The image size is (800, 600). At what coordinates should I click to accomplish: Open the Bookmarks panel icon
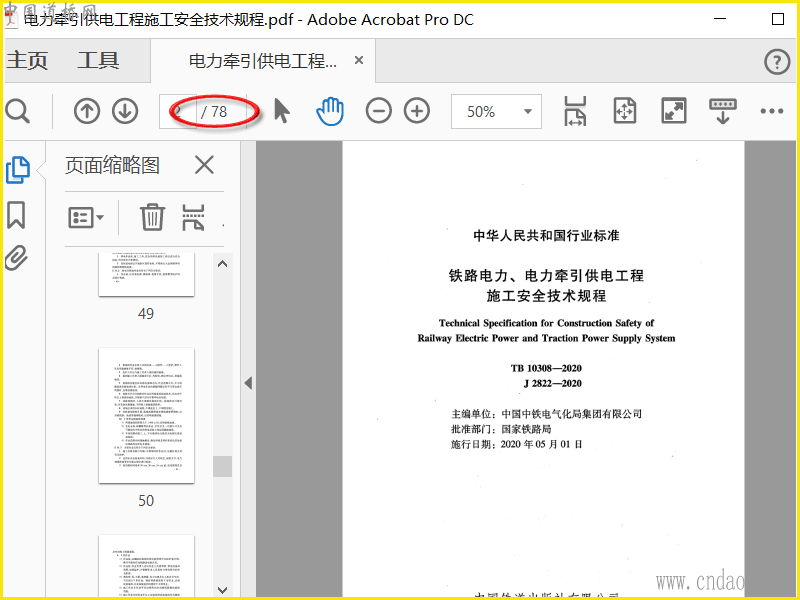(x=16, y=215)
